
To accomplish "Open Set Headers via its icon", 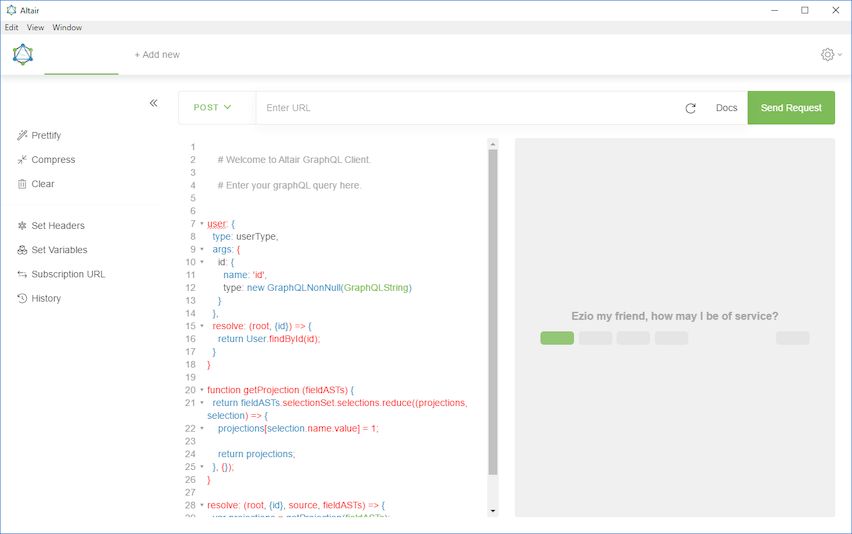I will 22,226.
